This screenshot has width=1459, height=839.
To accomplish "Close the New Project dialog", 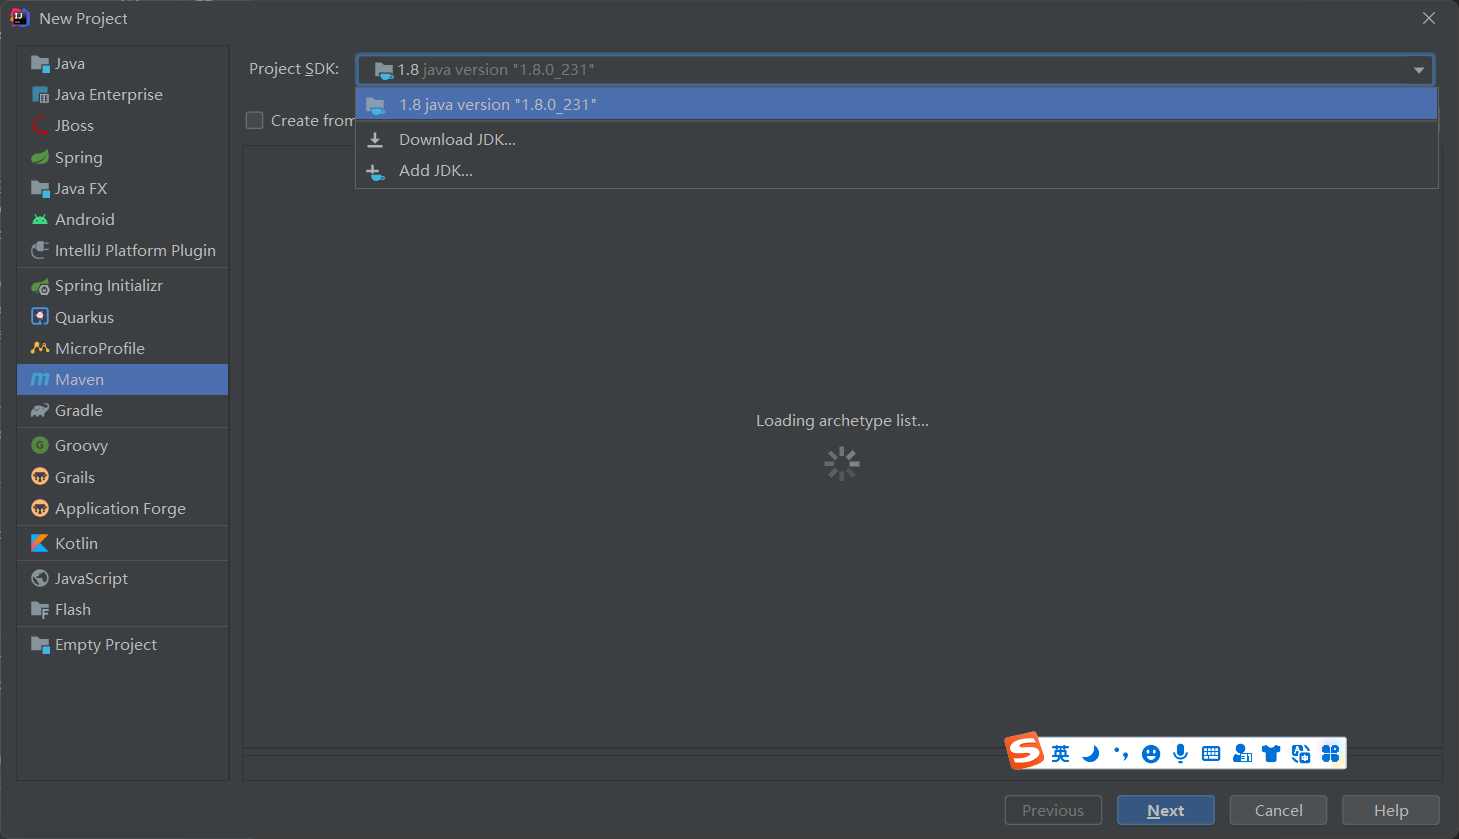I will pyautogui.click(x=1429, y=18).
